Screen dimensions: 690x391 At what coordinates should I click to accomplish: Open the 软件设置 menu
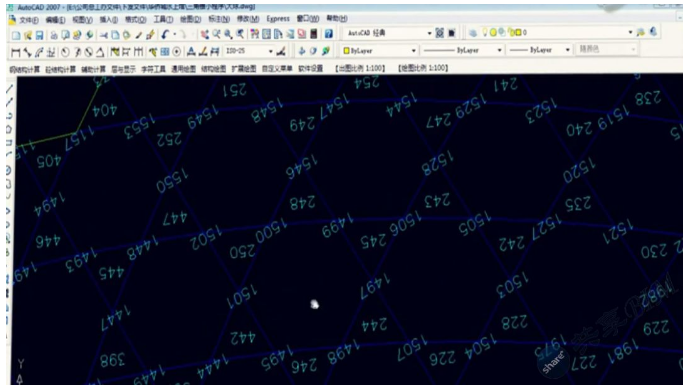point(311,69)
